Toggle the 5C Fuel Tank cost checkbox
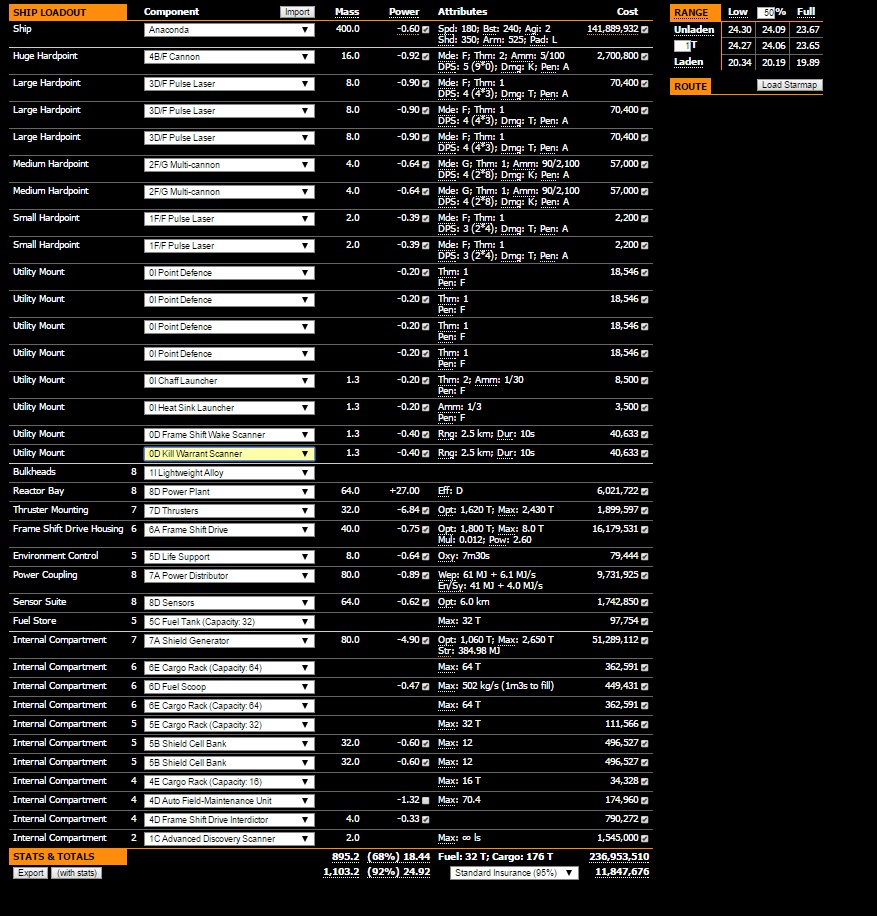This screenshot has height=916, width=877. (x=644, y=622)
